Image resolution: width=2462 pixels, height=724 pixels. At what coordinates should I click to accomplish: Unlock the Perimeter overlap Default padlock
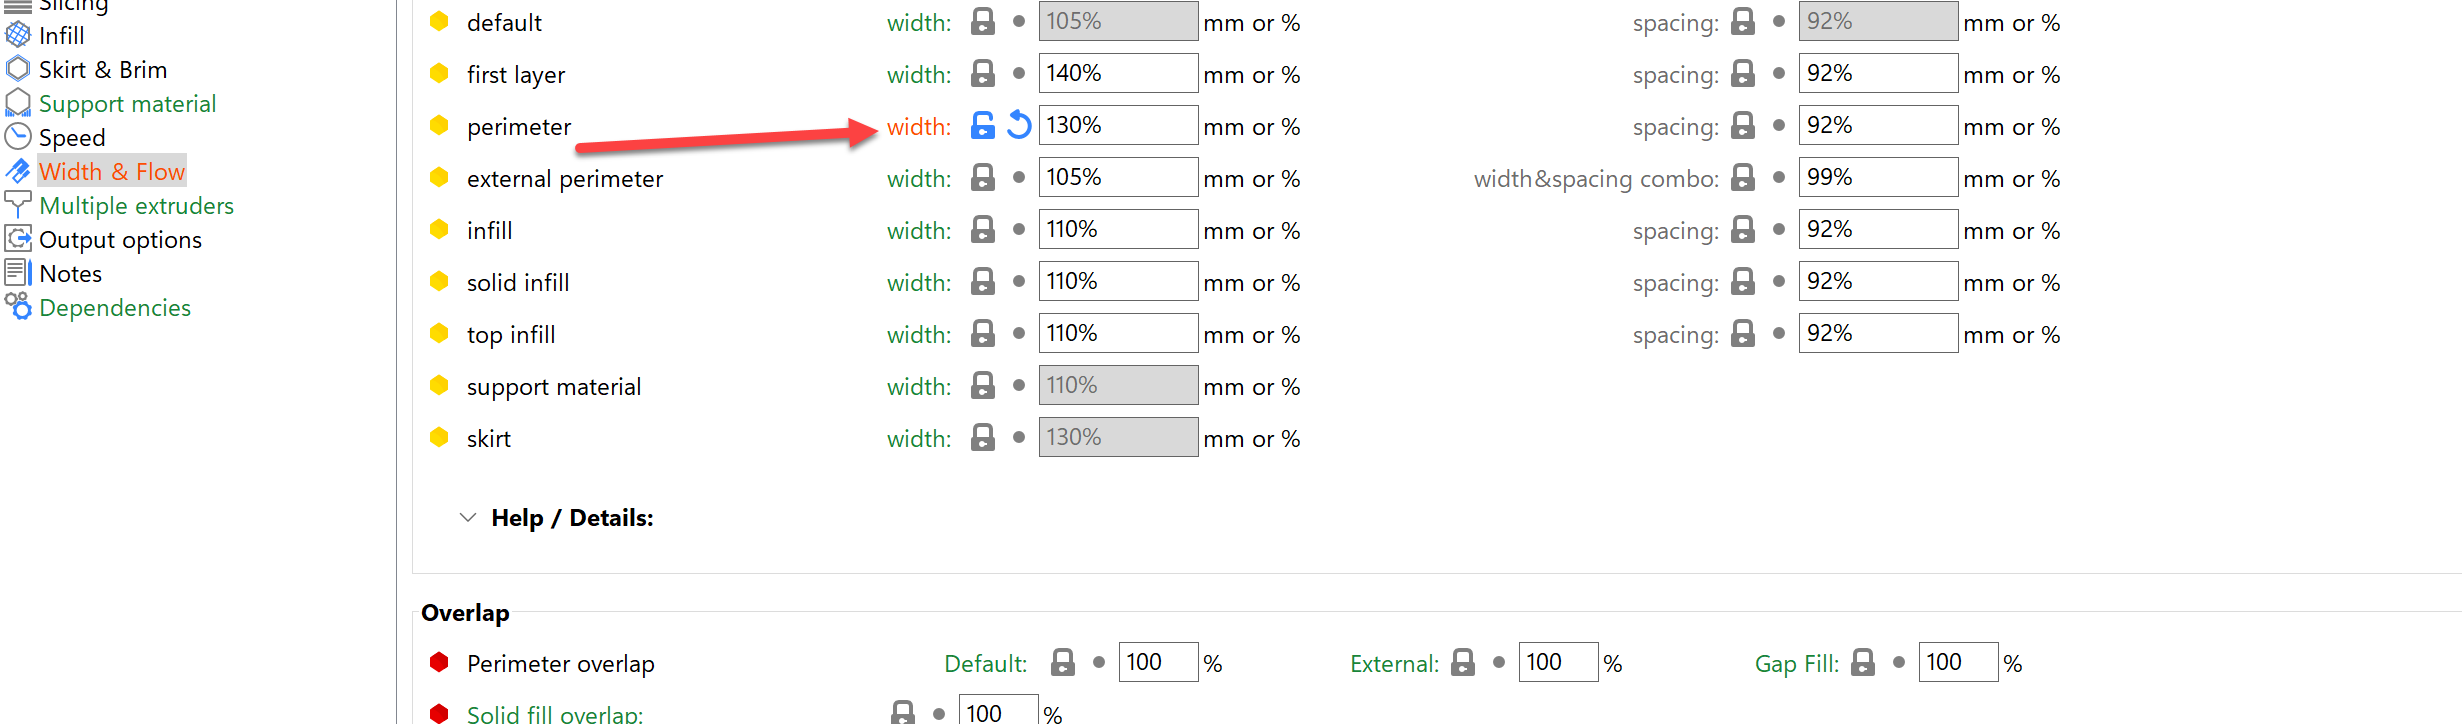click(x=1063, y=661)
